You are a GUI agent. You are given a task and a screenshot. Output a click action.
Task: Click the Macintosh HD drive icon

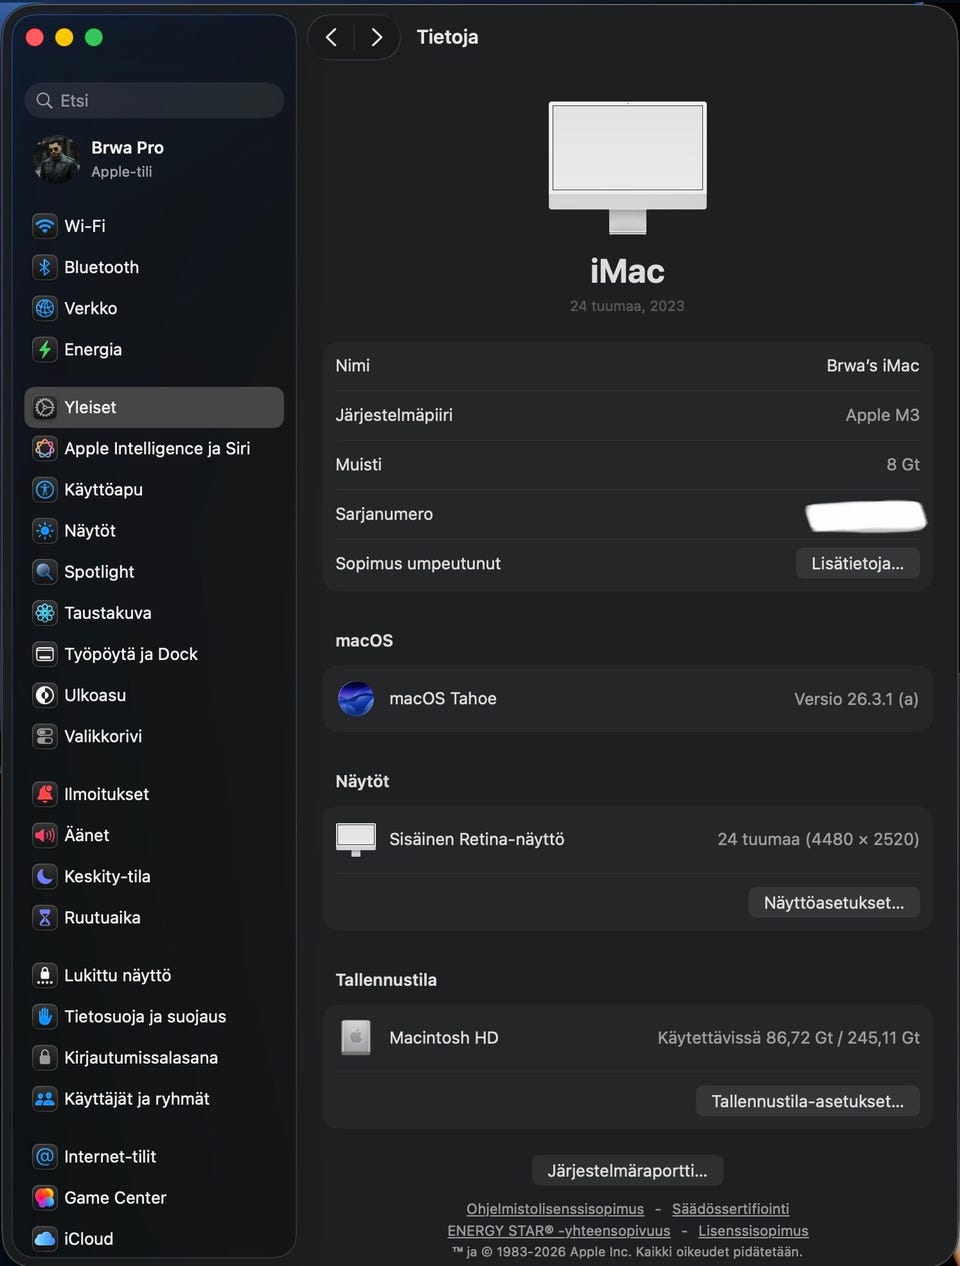click(356, 1037)
